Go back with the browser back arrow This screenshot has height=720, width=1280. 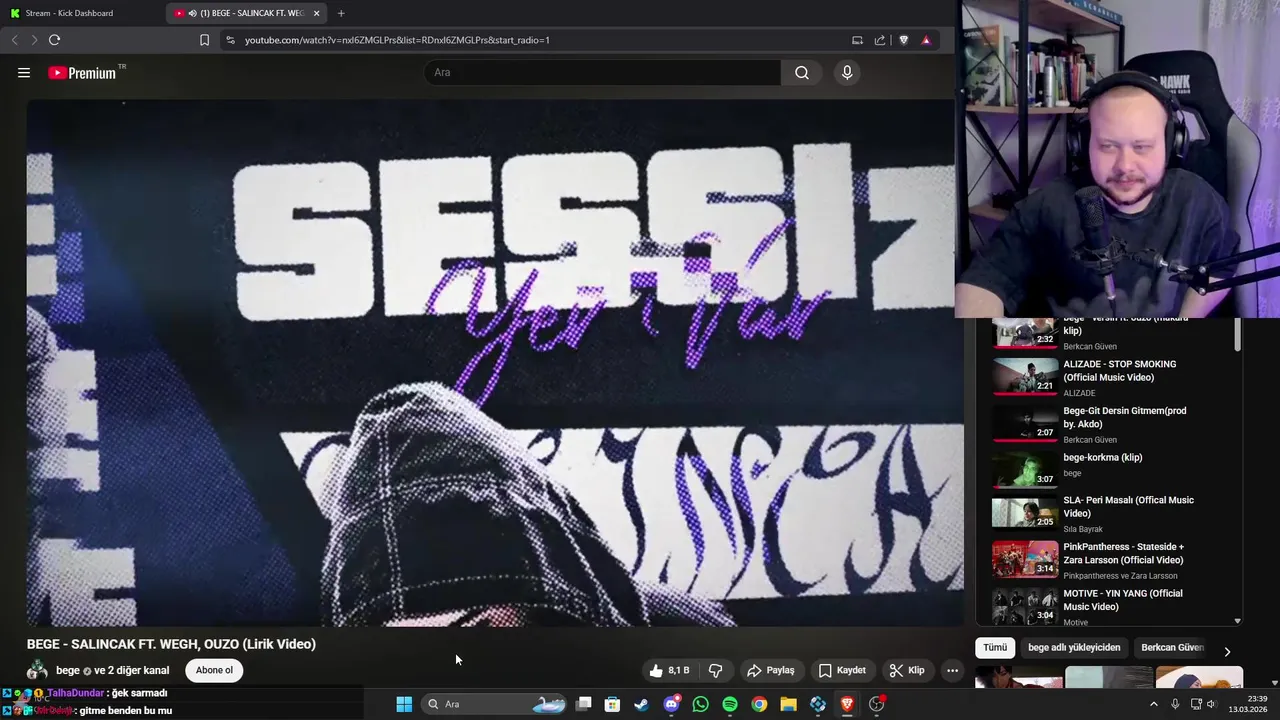(x=14, y=40)
